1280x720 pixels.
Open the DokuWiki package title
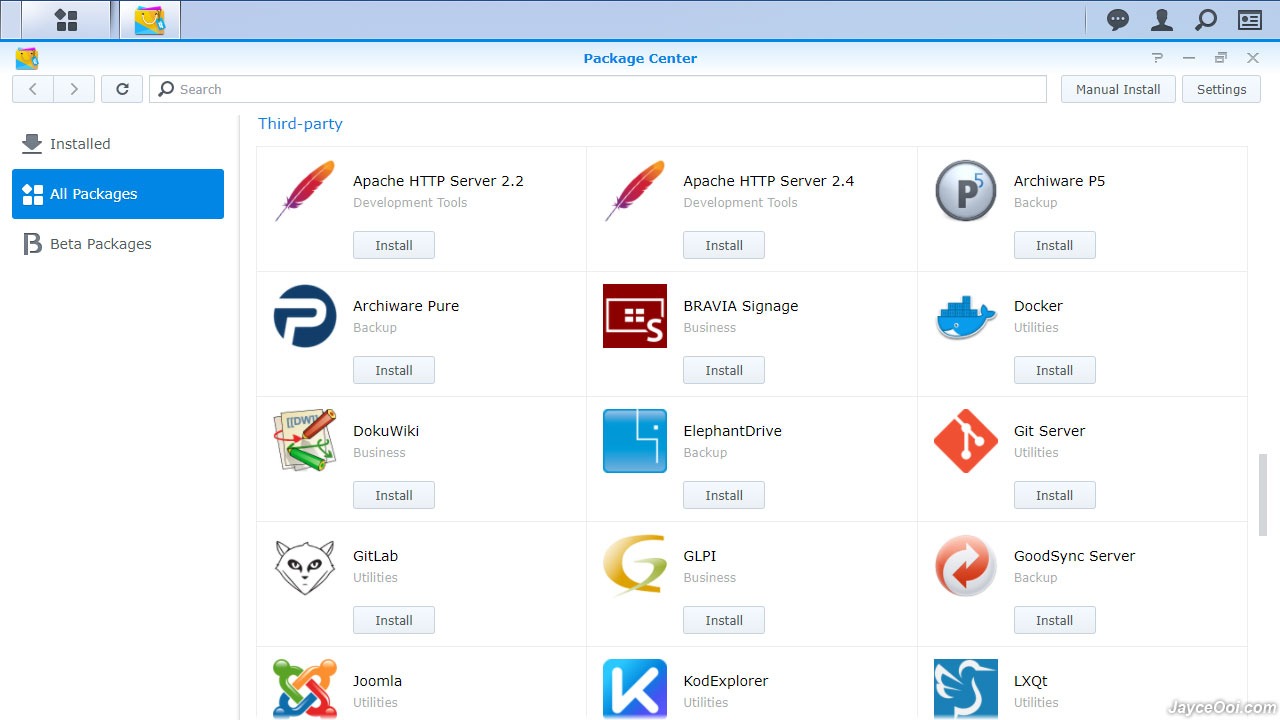386,431
